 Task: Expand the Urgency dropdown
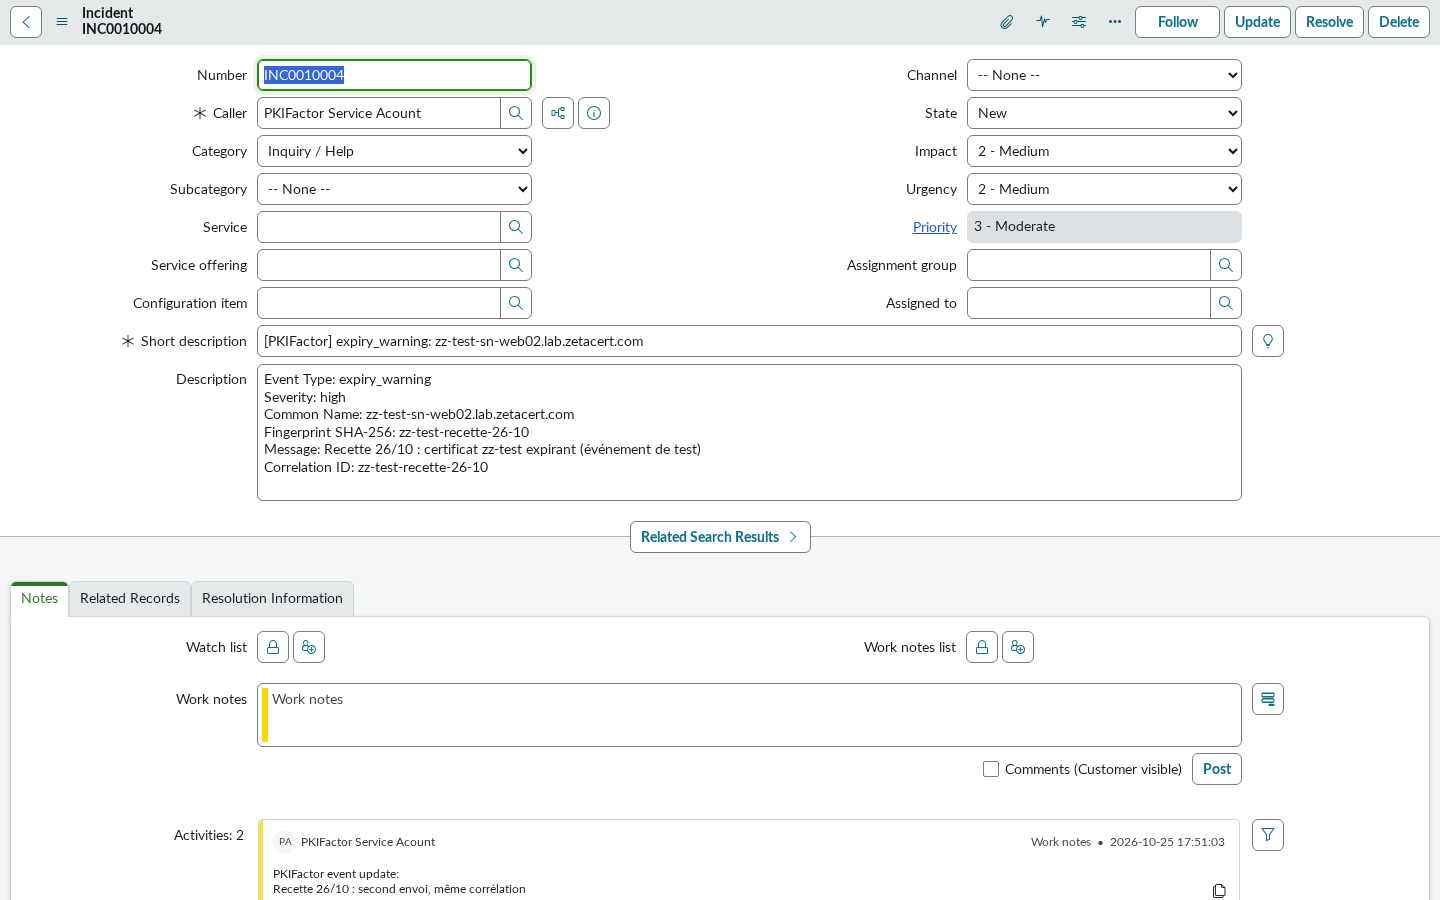point(1104,189)
